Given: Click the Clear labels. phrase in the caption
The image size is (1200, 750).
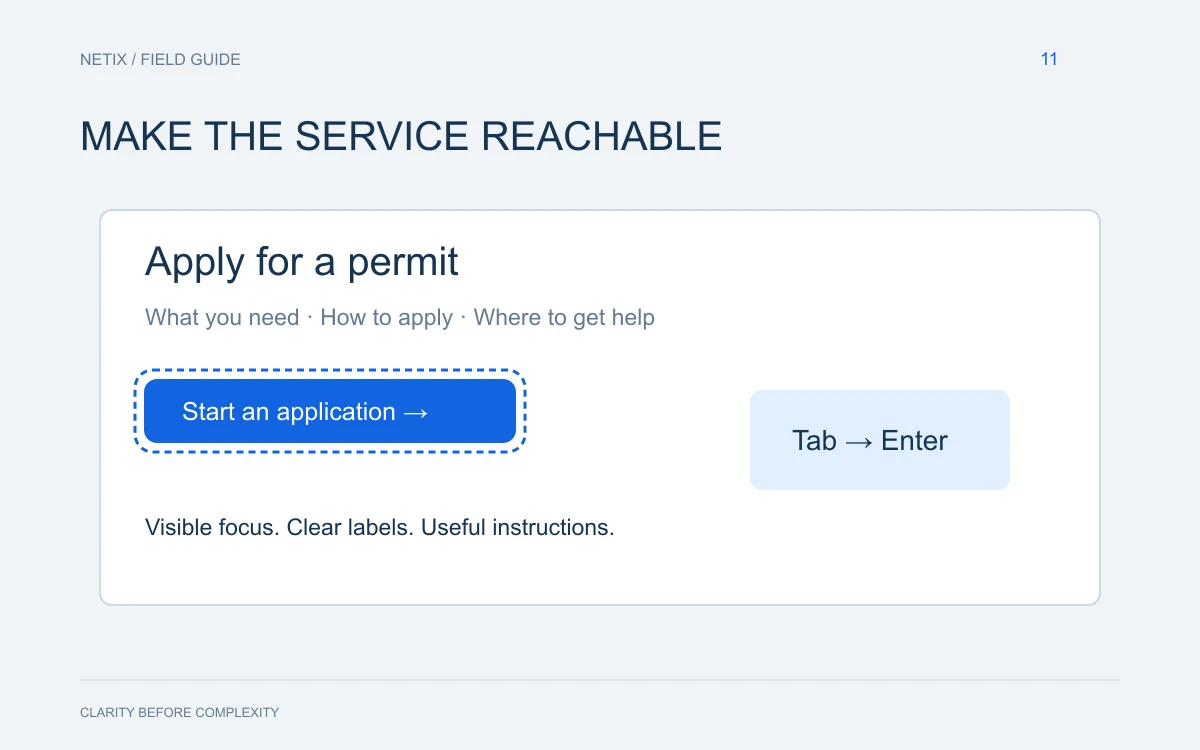Looking at the screenshot, I should tap(350, 527).
